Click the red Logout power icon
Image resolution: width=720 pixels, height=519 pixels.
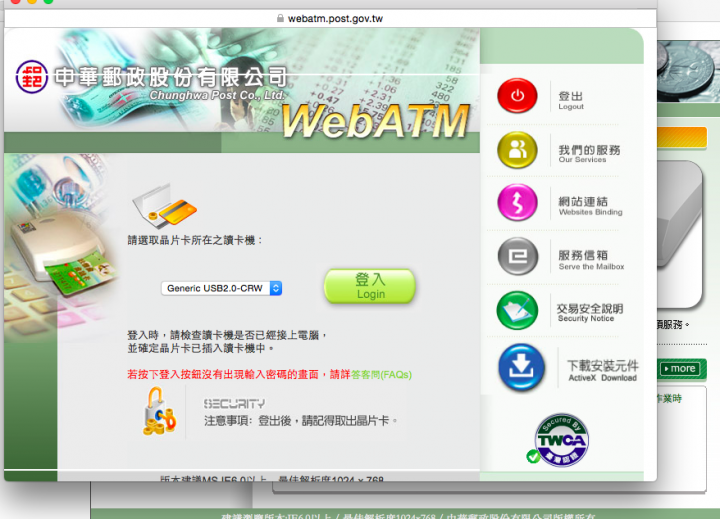pos(518,96)
